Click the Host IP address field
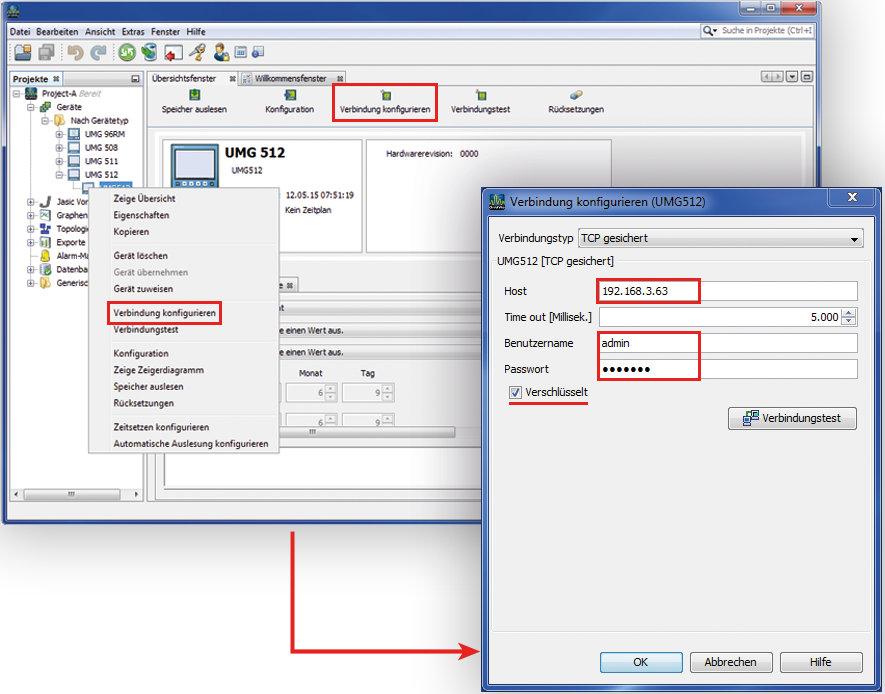This screenshot has width=885, height=694. click(728, 291)
